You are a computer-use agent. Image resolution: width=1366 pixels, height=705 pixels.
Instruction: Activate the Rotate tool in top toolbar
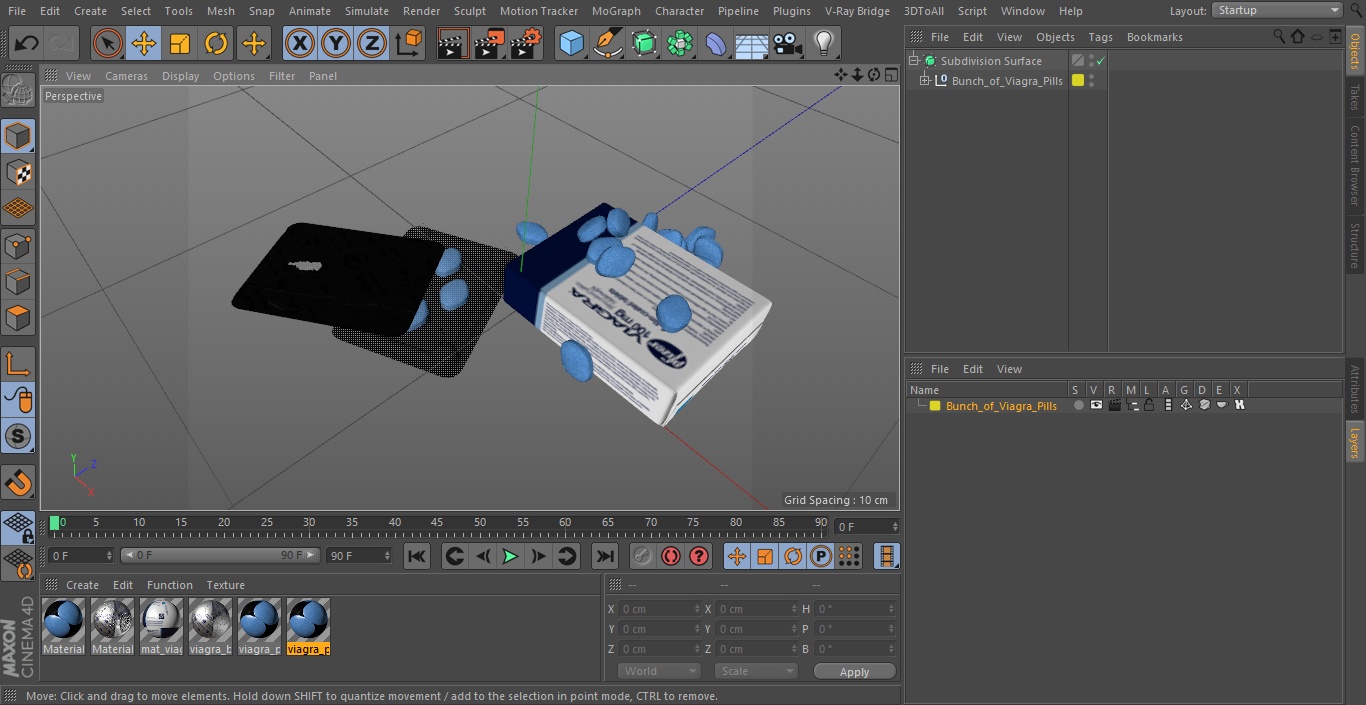pos(216,43)
